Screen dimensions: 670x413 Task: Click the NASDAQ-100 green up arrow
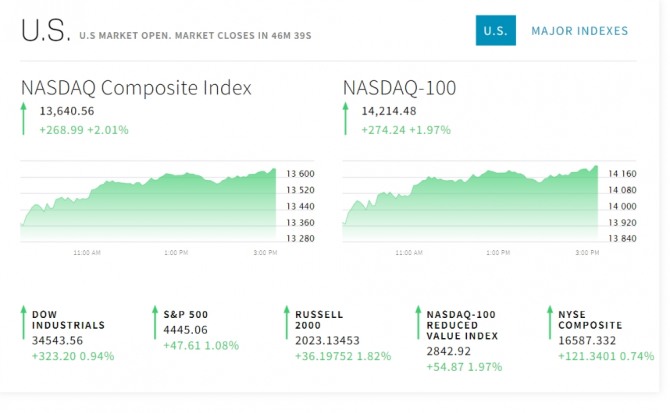pos(347,120)
